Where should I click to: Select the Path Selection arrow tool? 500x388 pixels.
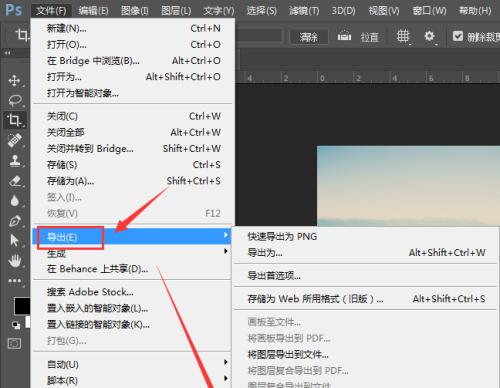14,240
